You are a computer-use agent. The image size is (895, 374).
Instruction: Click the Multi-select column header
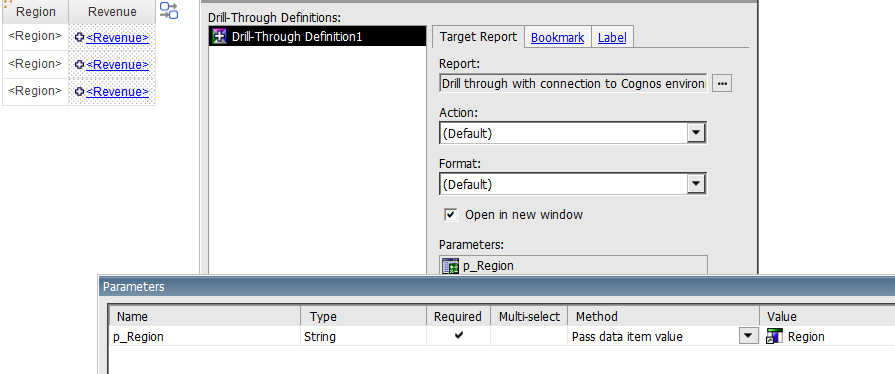[x=529, y=316]
